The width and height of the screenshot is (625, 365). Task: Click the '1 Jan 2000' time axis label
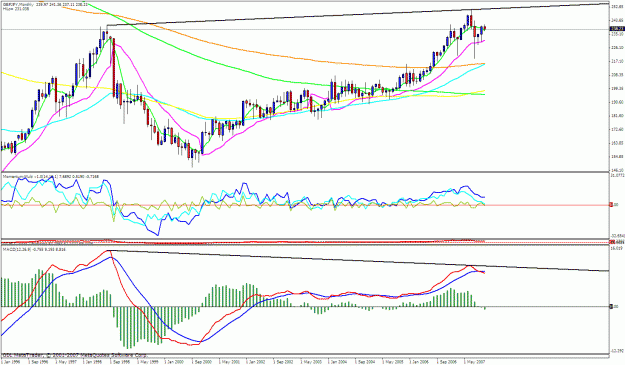coord(175,361)
